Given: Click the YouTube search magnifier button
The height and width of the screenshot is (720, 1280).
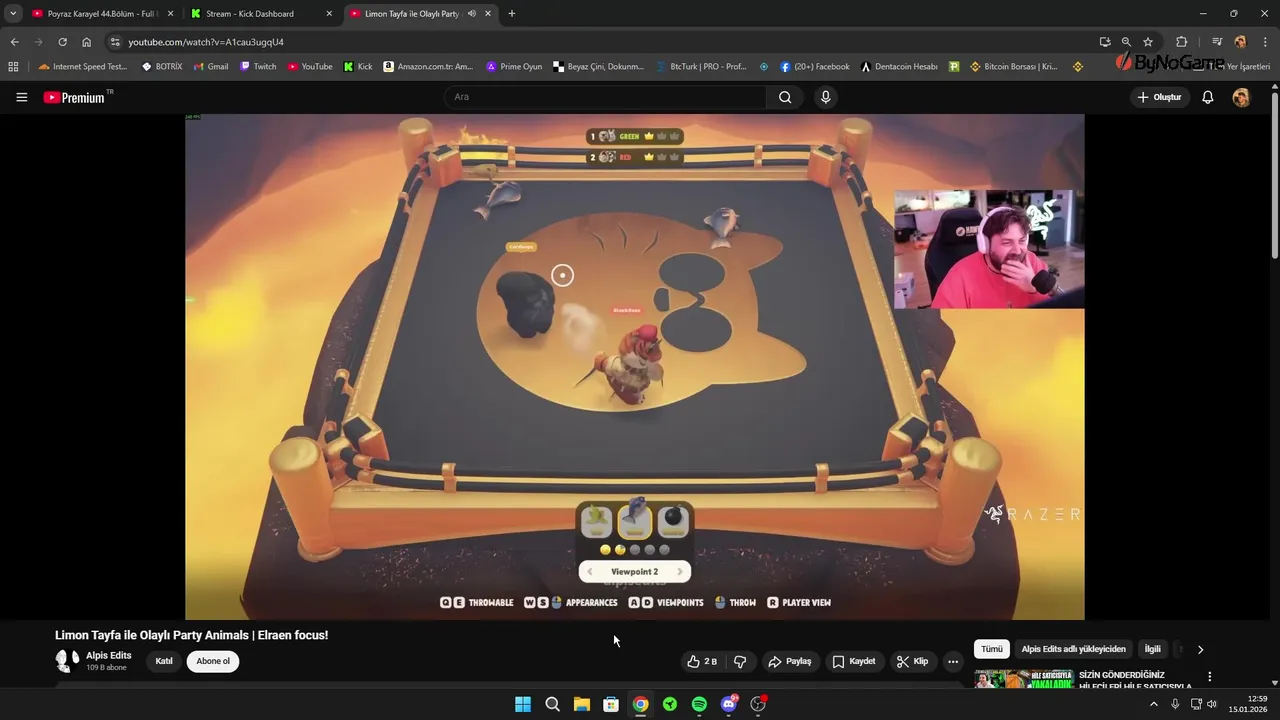Looking at the screenshot, I should click(785, 97).
